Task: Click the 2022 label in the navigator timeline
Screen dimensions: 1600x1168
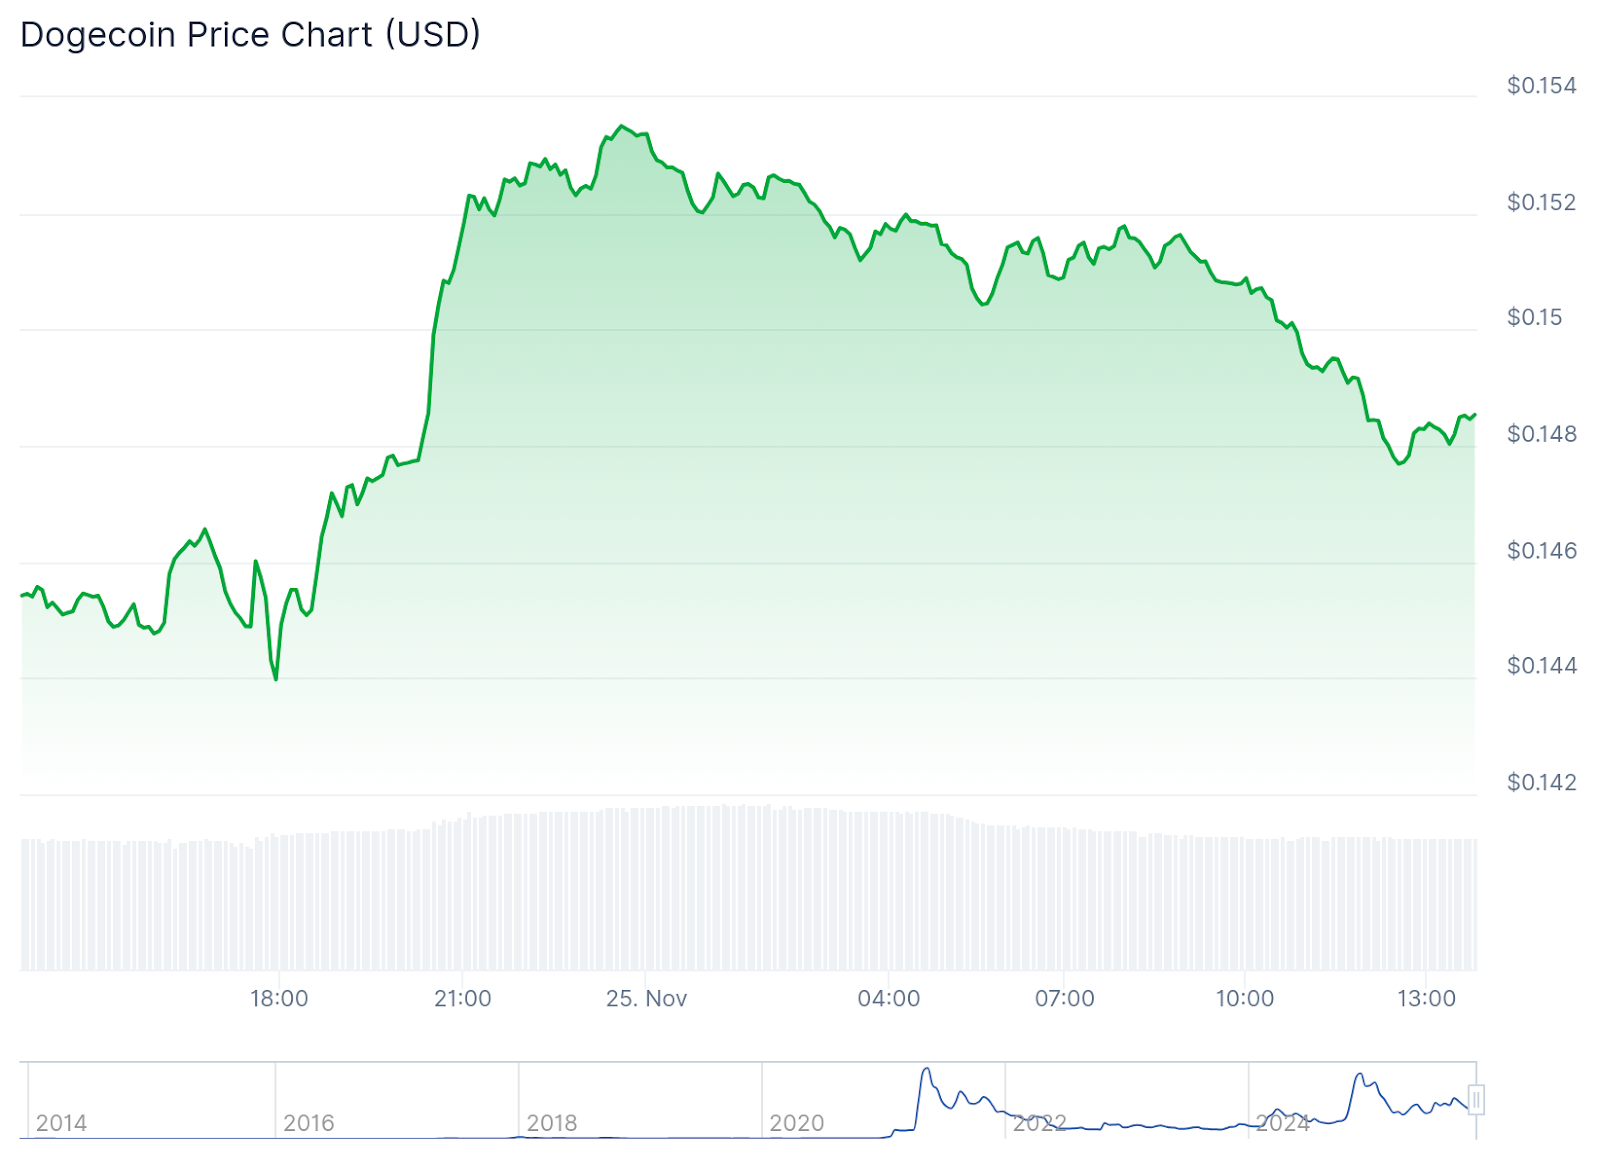Action: [1039, 1123]
